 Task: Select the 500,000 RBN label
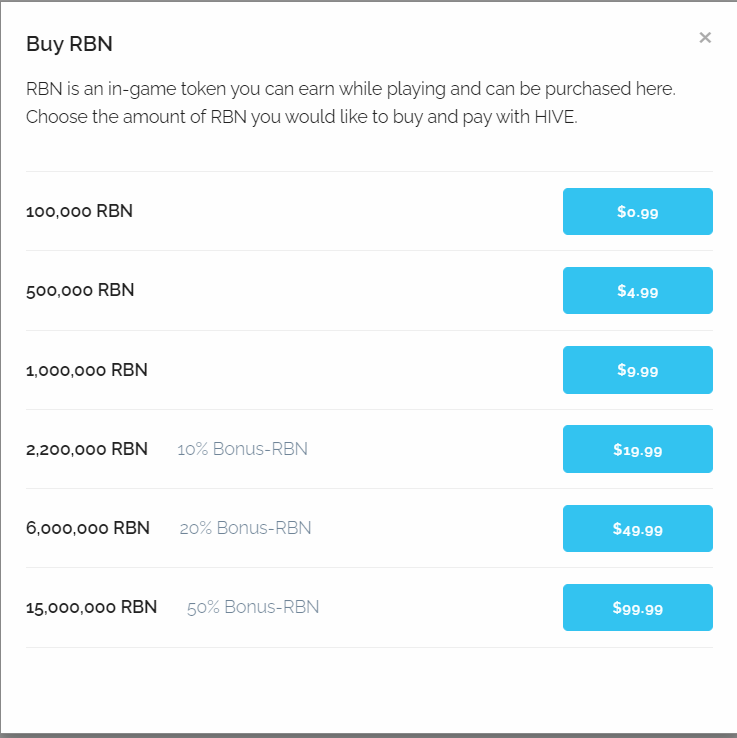[80, 290]
